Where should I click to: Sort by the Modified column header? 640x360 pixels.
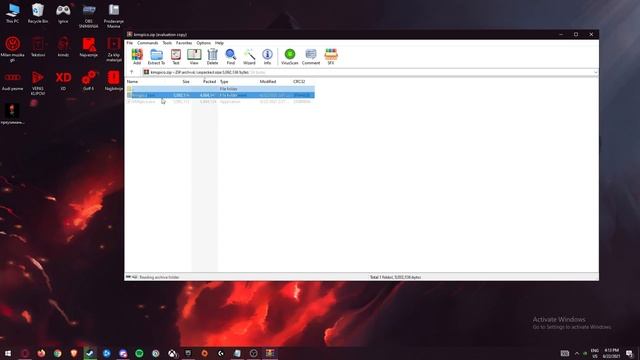click(x=268, y=82)
